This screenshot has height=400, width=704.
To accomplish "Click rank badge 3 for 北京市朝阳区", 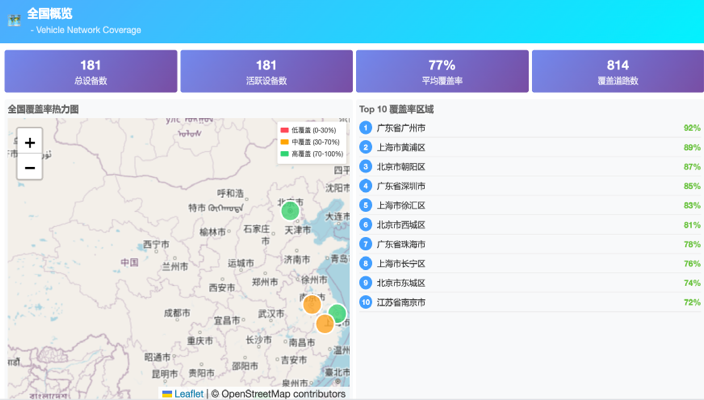I will [365, 167].
